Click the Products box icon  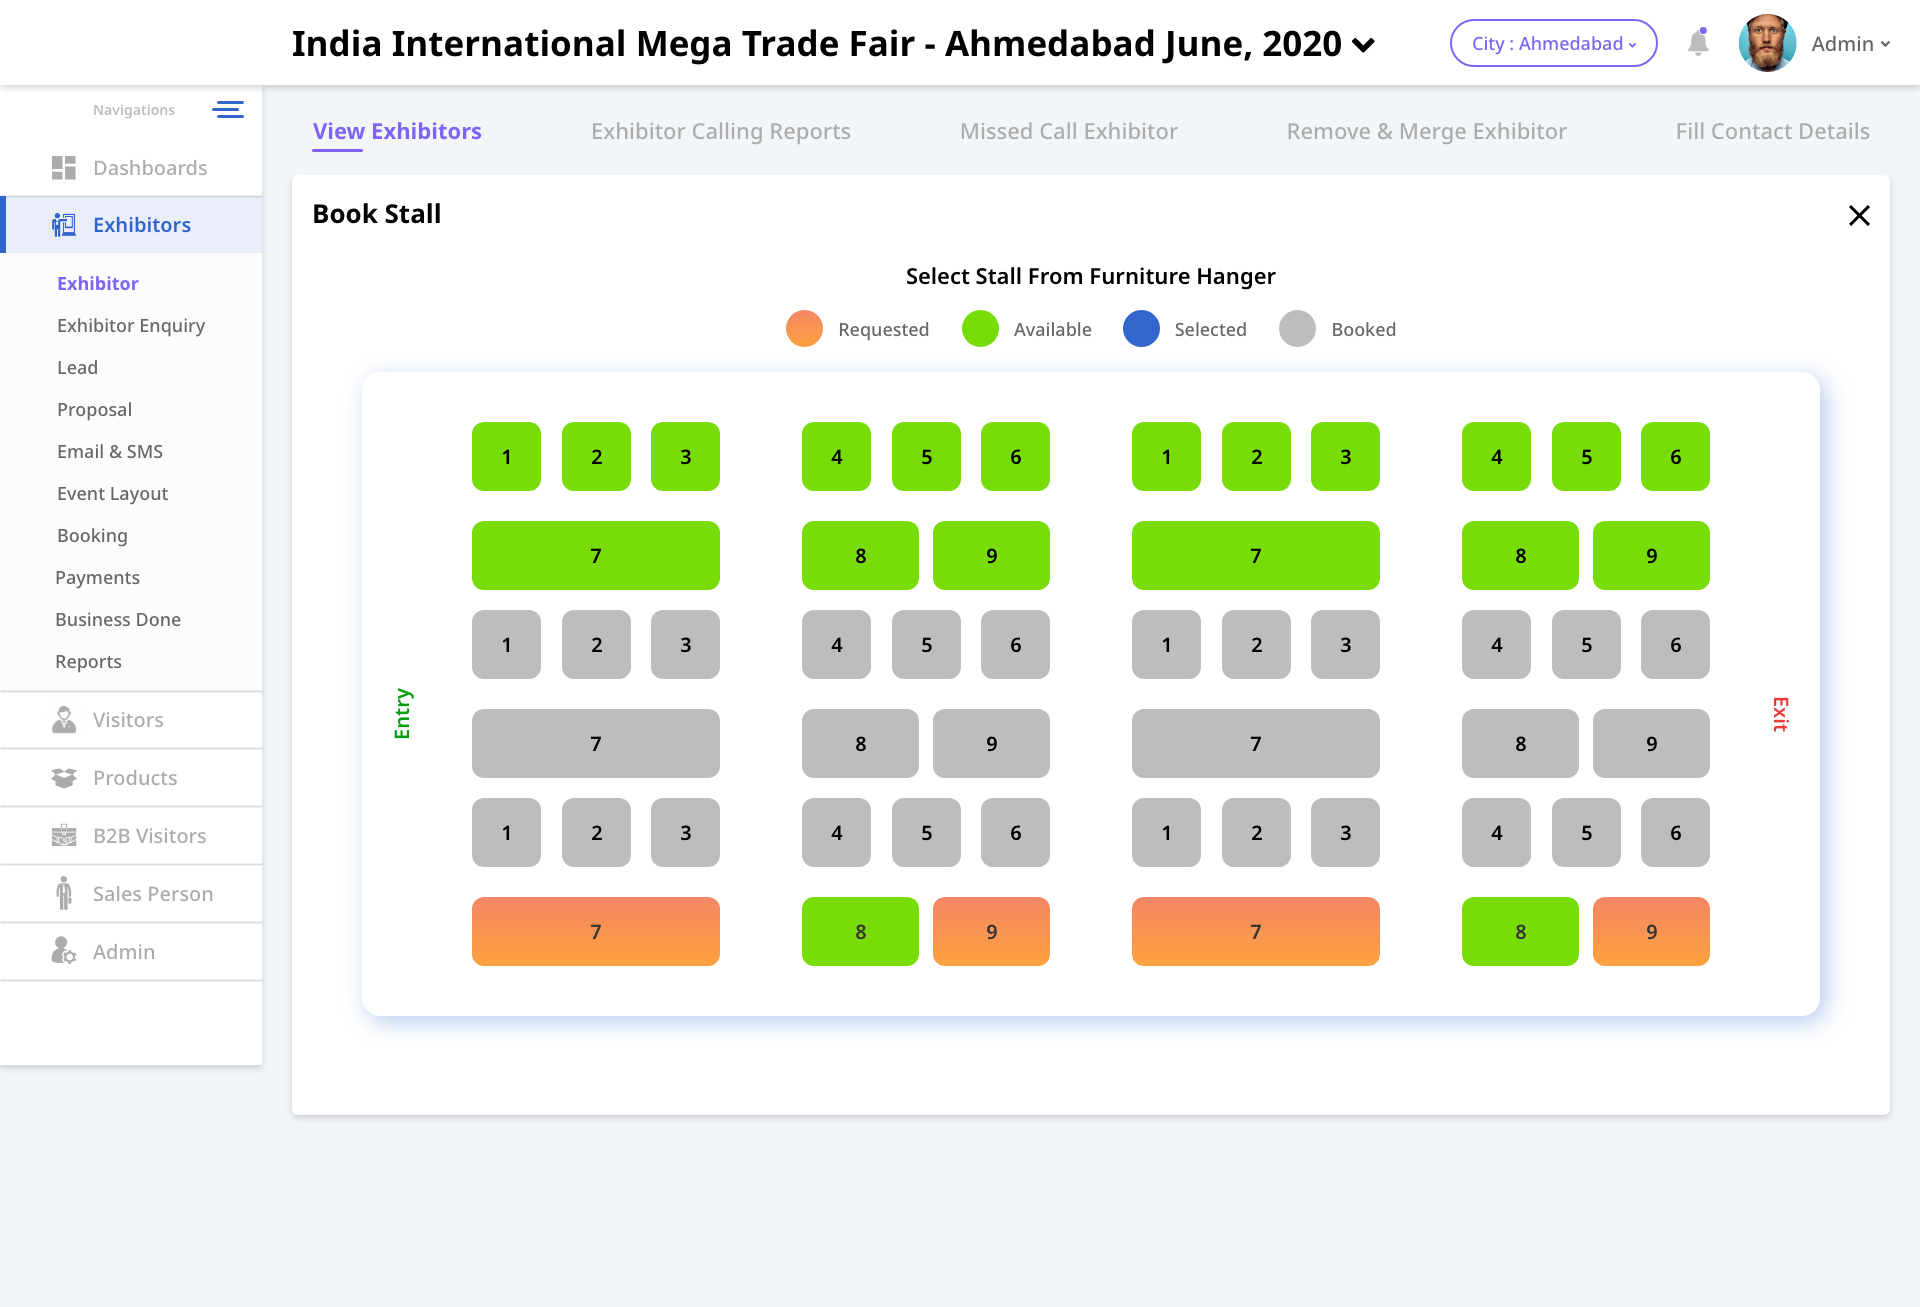point(64,778)
